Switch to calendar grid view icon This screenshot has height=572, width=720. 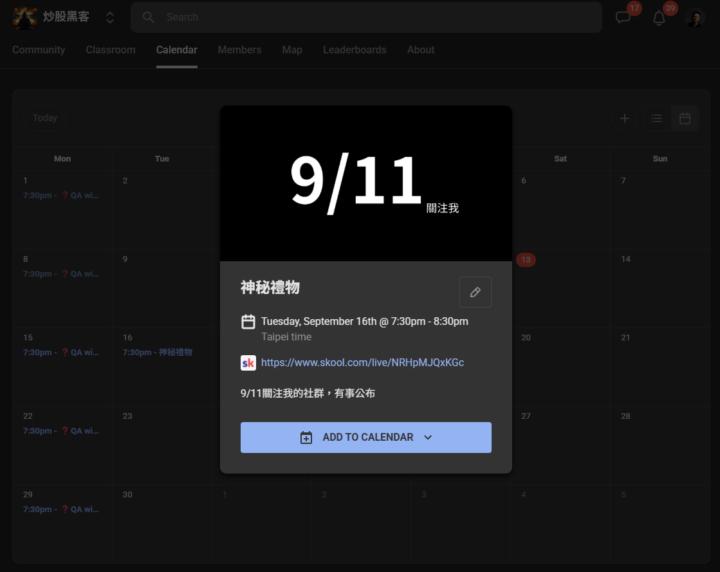(685, 118)
